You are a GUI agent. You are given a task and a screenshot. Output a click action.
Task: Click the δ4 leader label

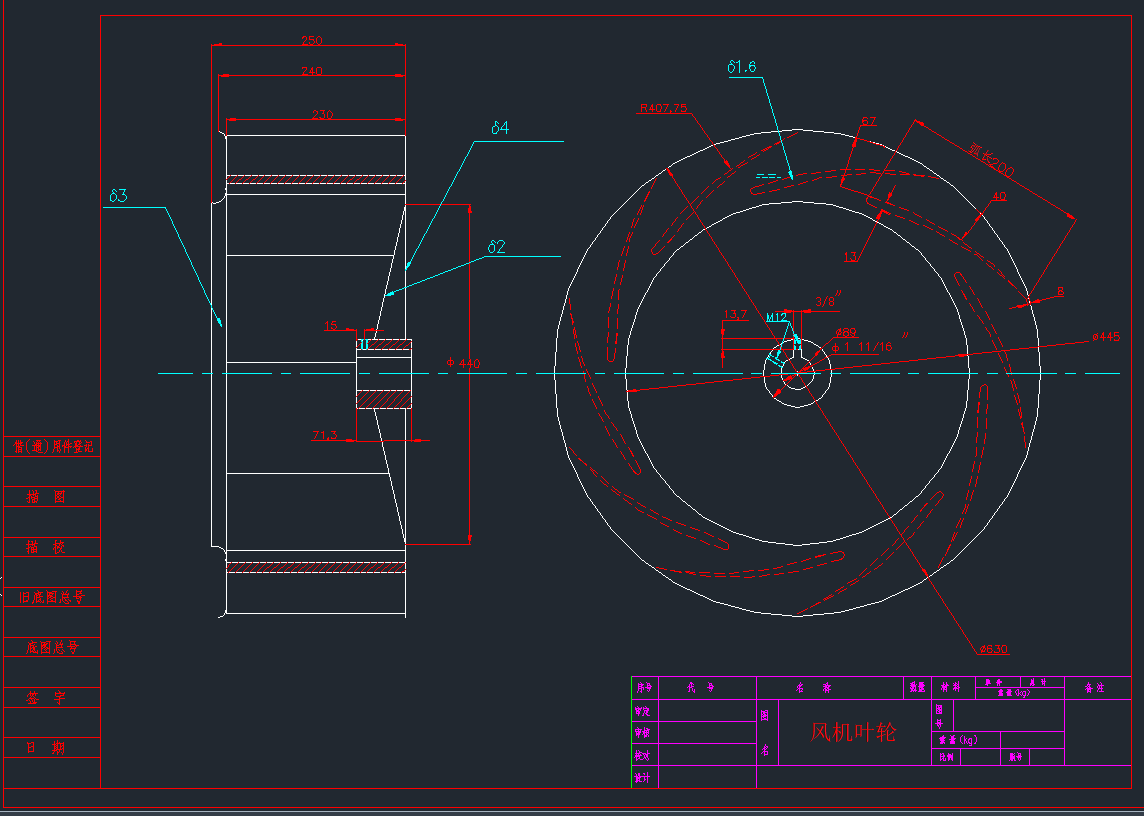[x=500, y=128]
